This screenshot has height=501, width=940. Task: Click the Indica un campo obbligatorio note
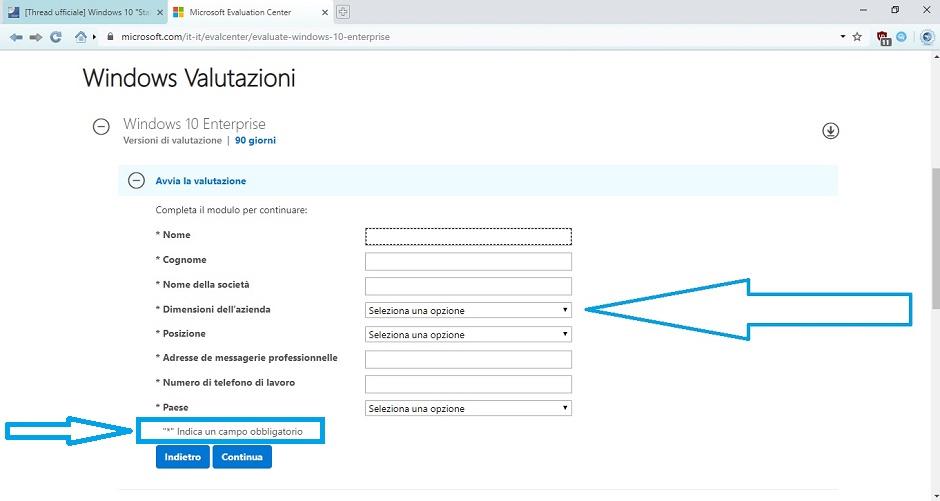pyautogui.click(x=233, y=431)
